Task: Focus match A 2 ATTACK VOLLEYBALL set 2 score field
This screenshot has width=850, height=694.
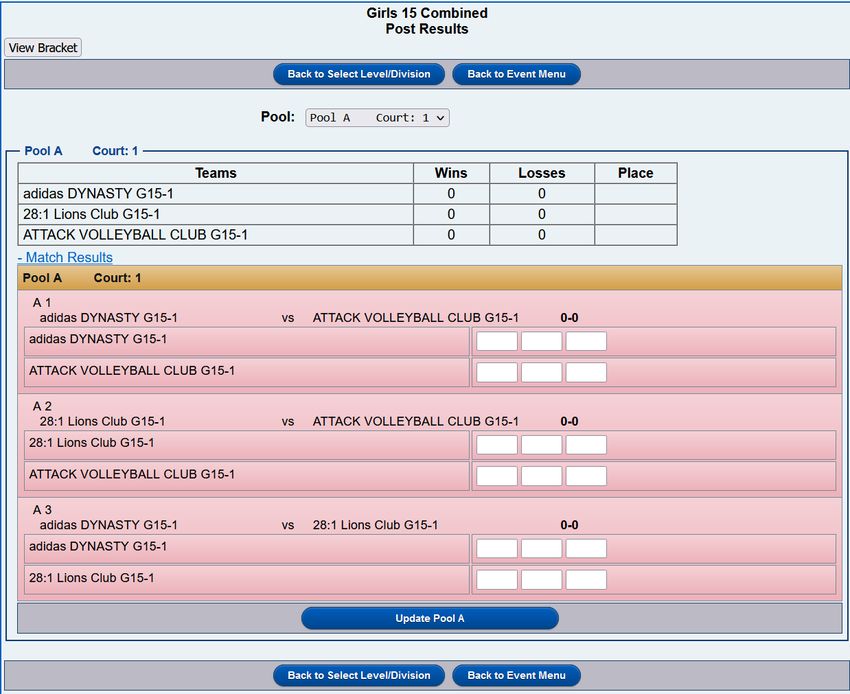Action: 542,476
